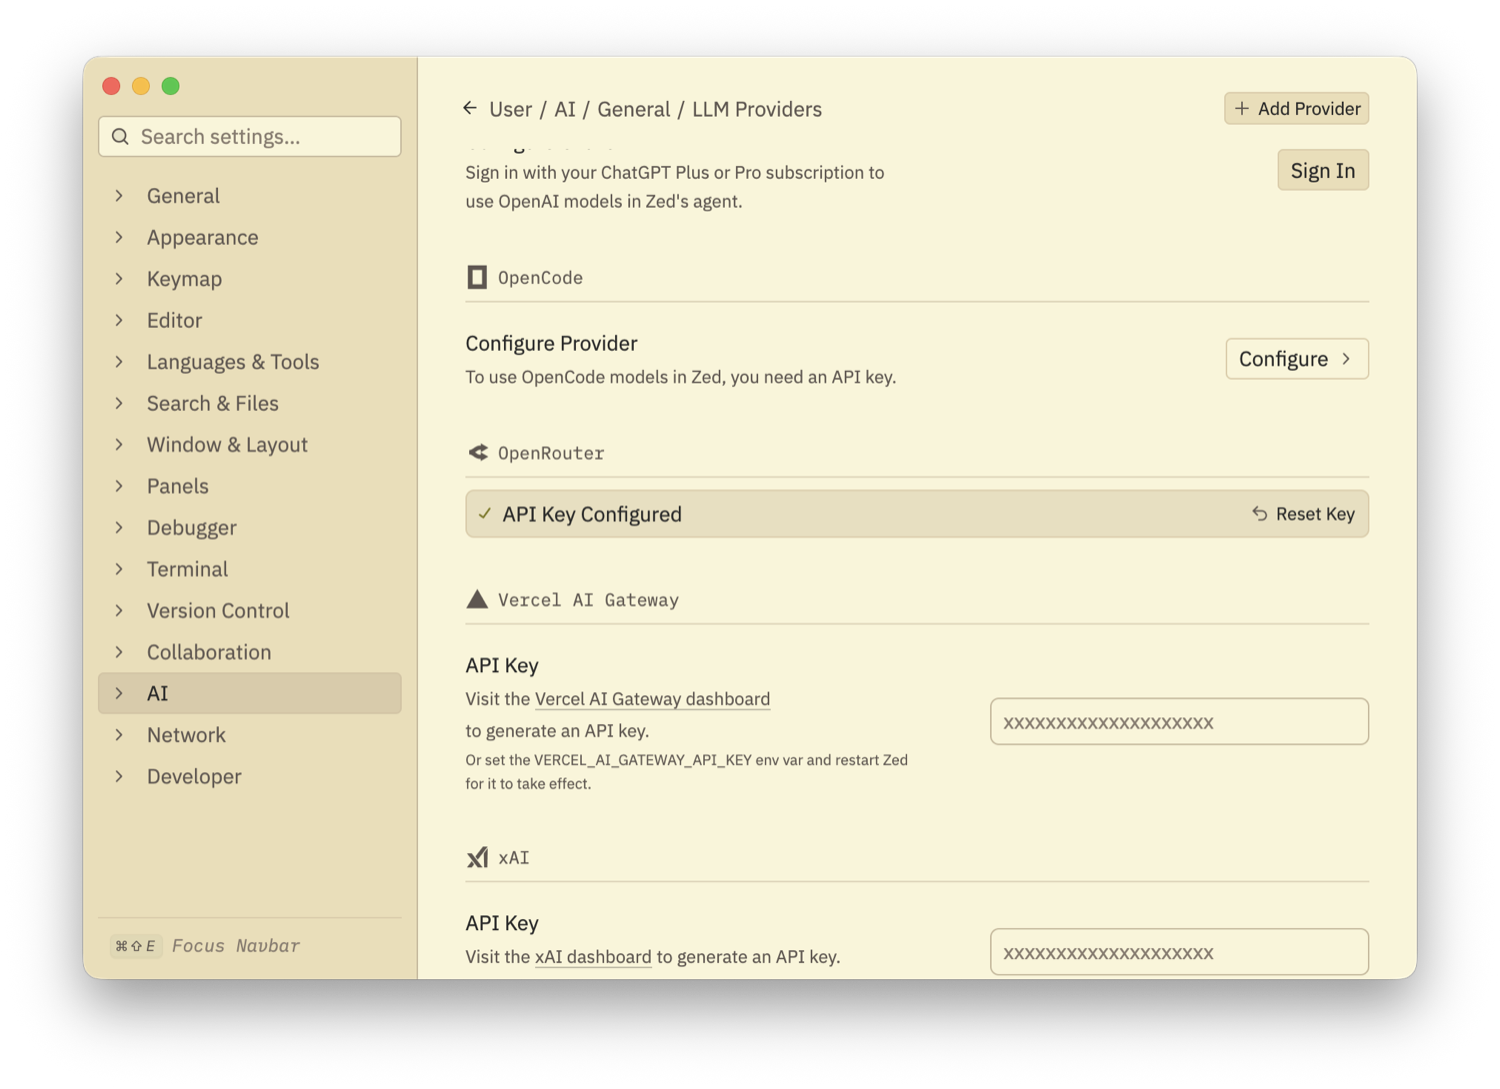Image resolution: width=1500 pixels, height=1089 pixels.
Task: Select Editor in the sidebar
Action: 250,320
